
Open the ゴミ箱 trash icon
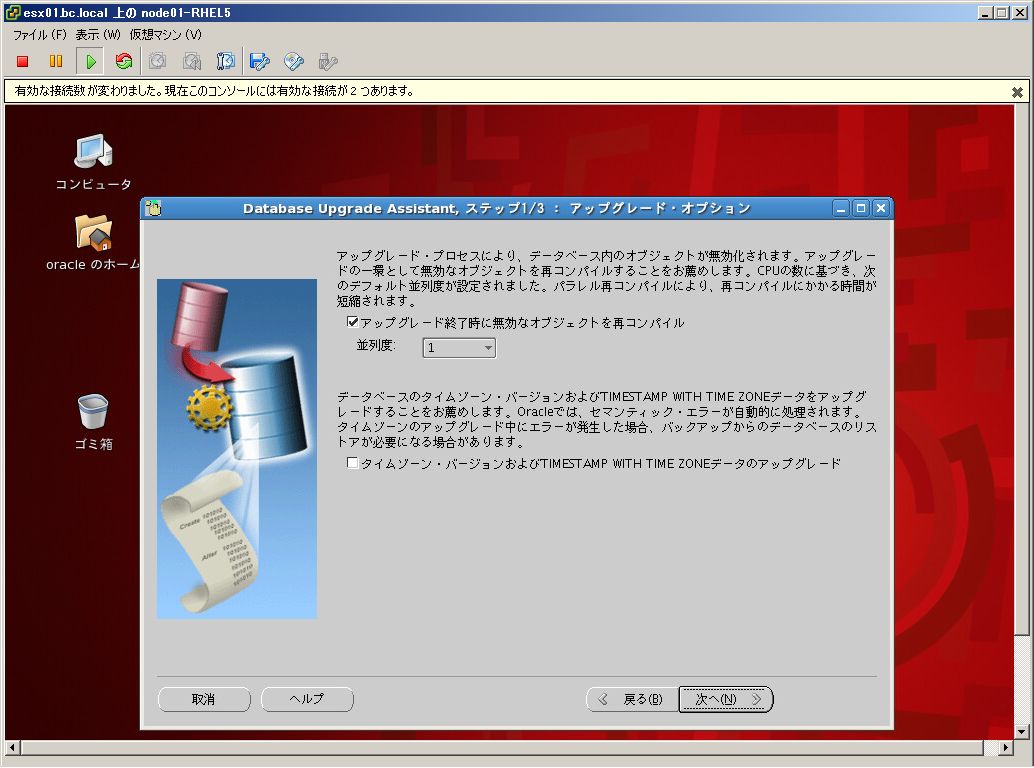(93, 422)
